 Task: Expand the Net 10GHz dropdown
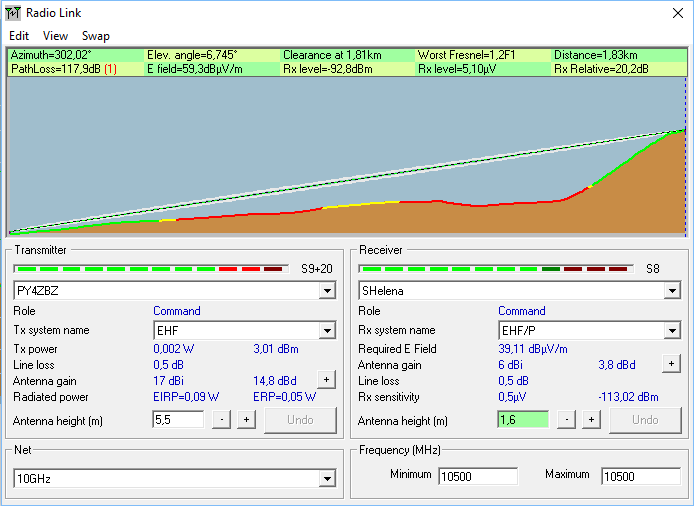tap(327, 479)
